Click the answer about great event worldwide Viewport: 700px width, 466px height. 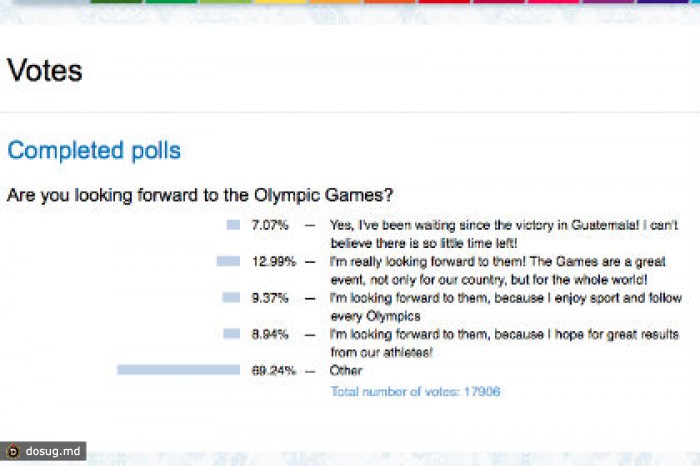pos(498,270)
